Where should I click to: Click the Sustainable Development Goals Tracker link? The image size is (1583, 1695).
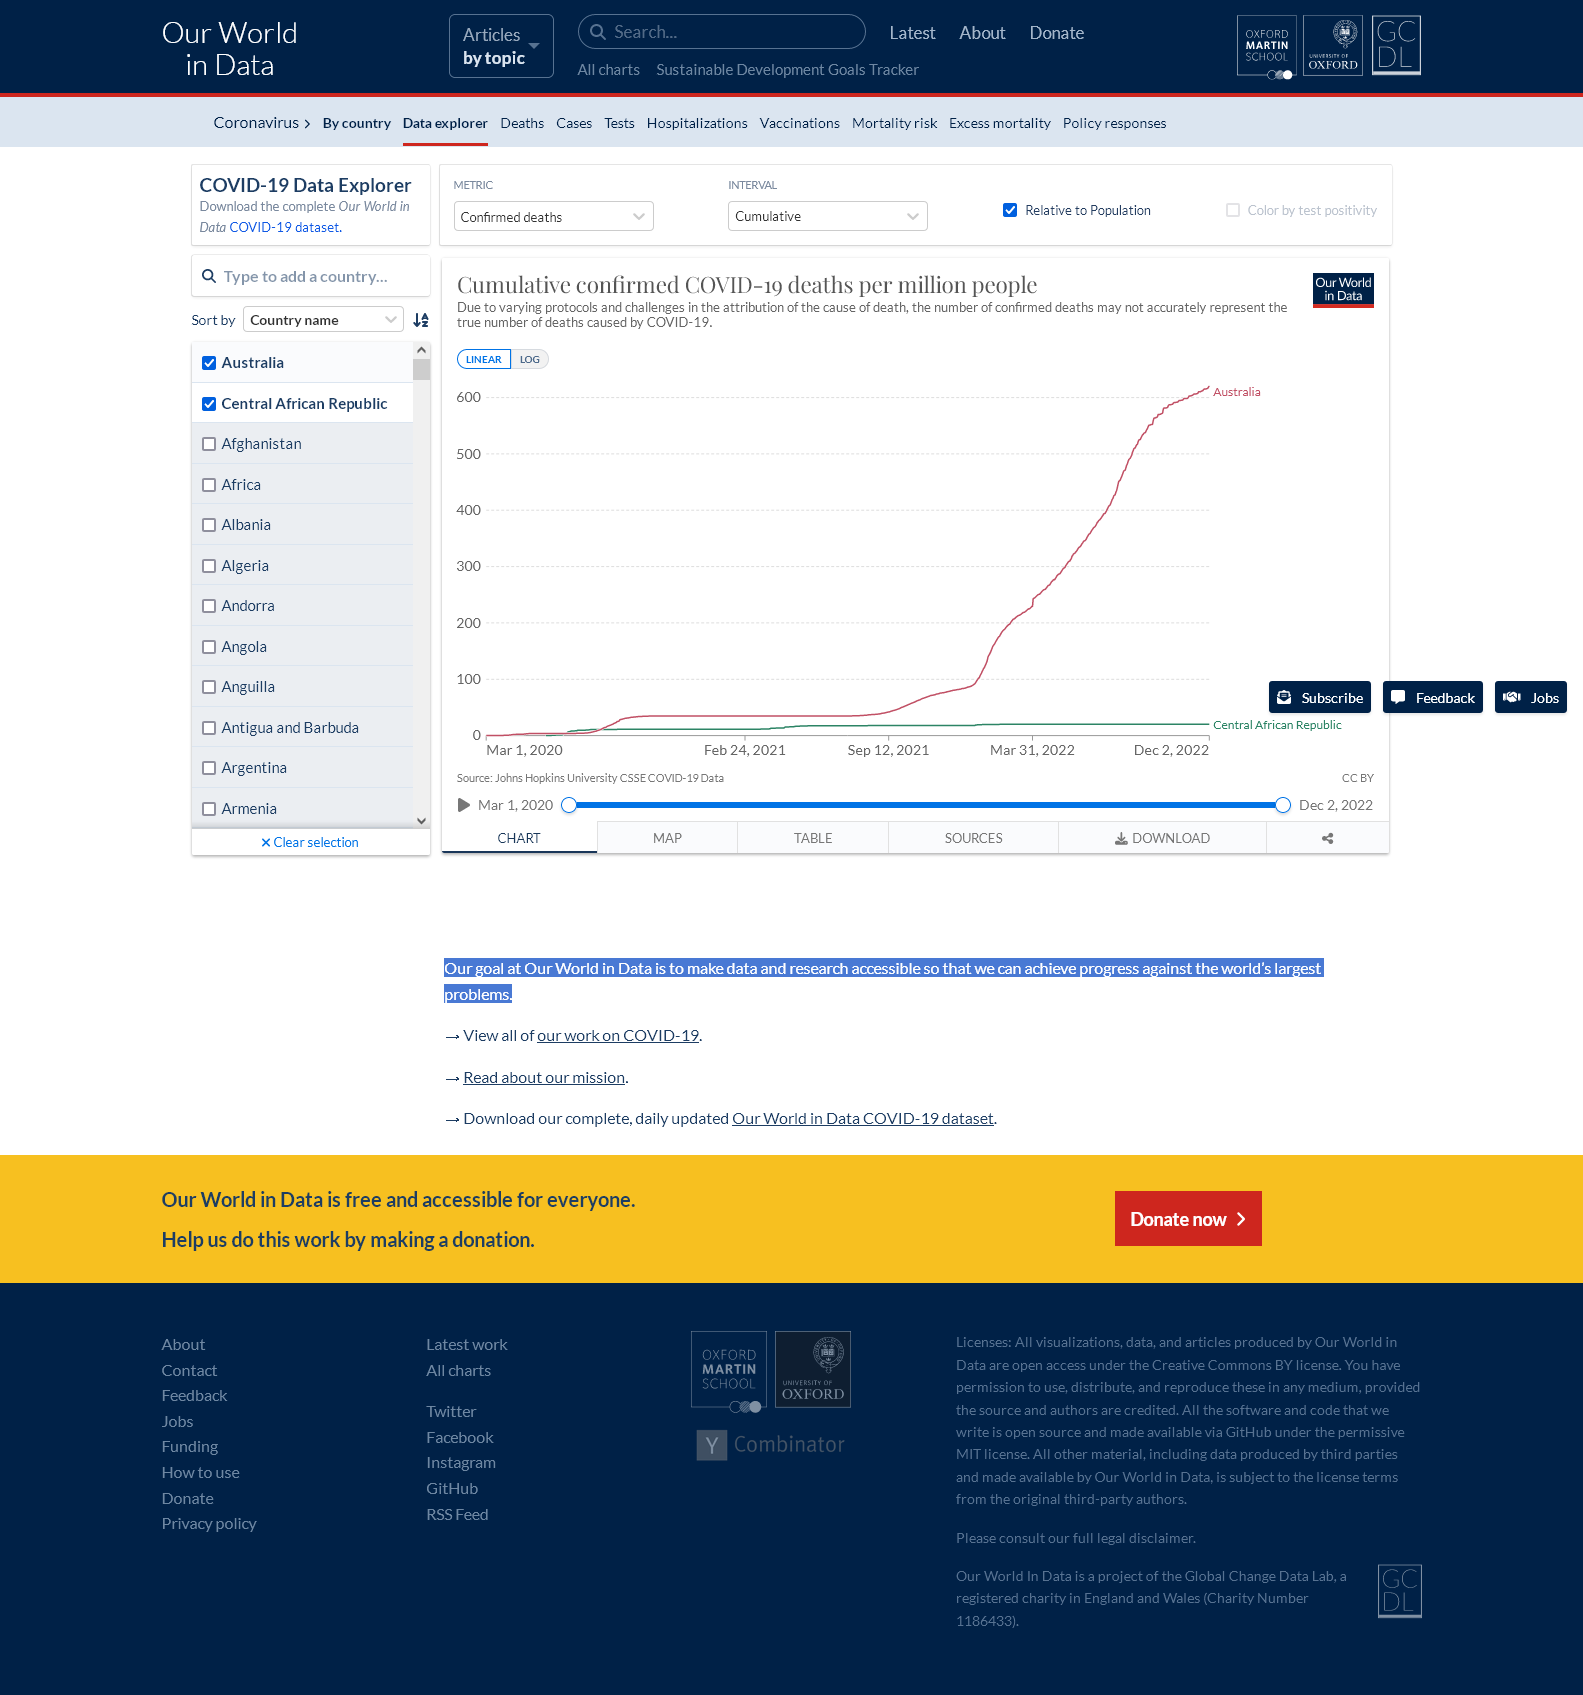click(x=787, y=70)
